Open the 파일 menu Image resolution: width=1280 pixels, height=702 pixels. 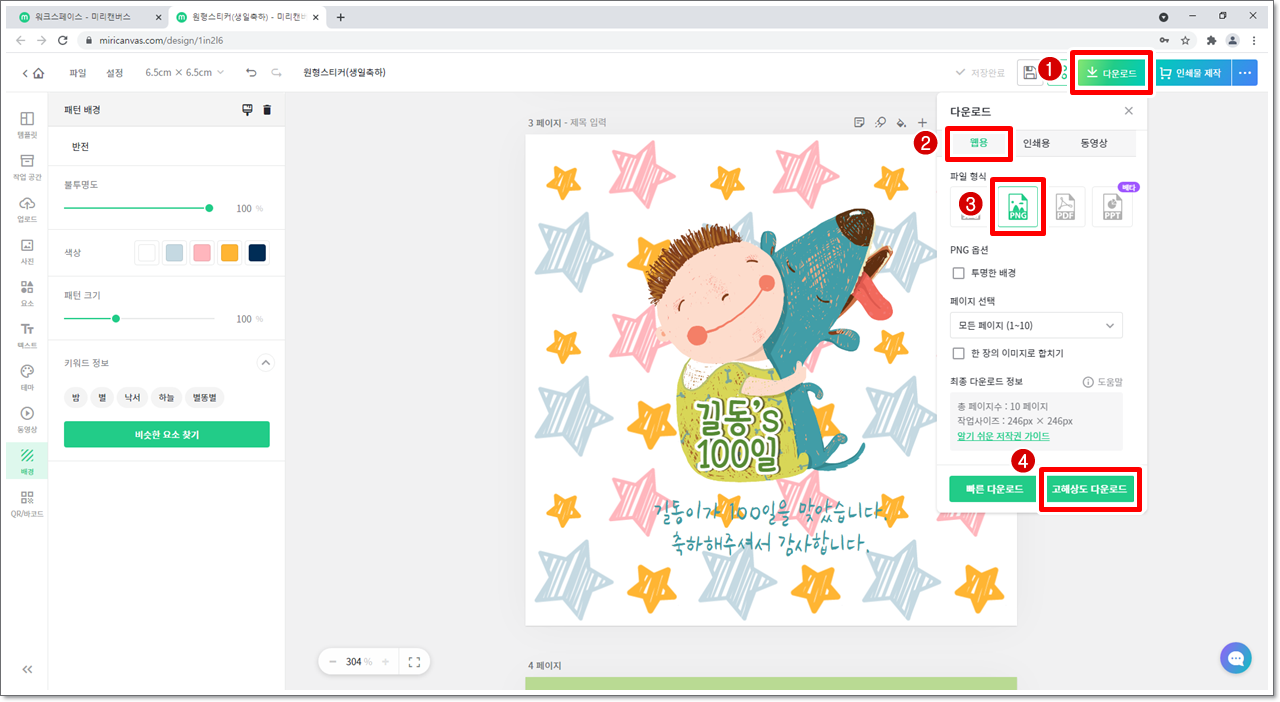pyautogui.click(x=78, y=73)
